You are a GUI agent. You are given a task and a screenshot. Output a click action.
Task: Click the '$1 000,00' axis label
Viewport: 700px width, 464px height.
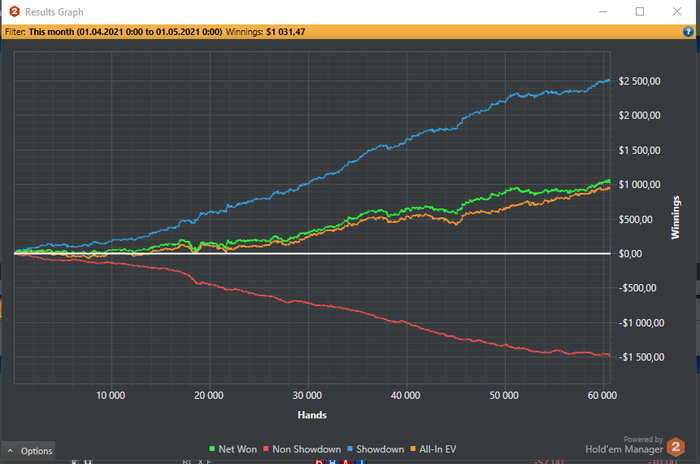click(x=639, y=184)
